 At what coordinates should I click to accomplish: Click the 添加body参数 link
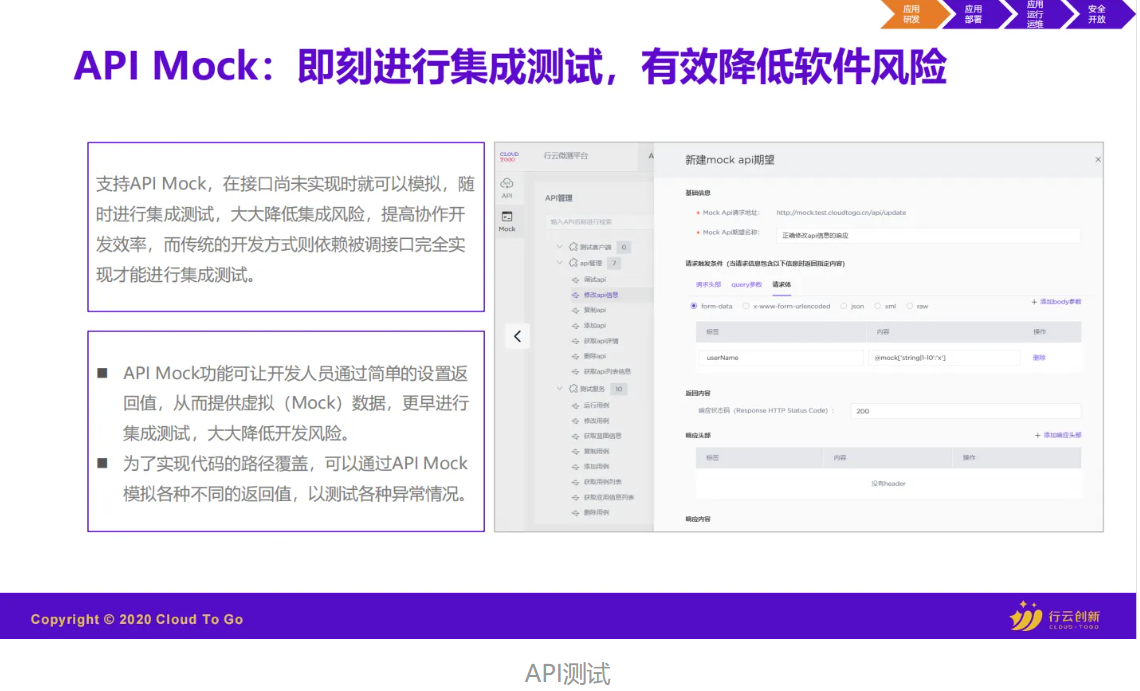1057,302
